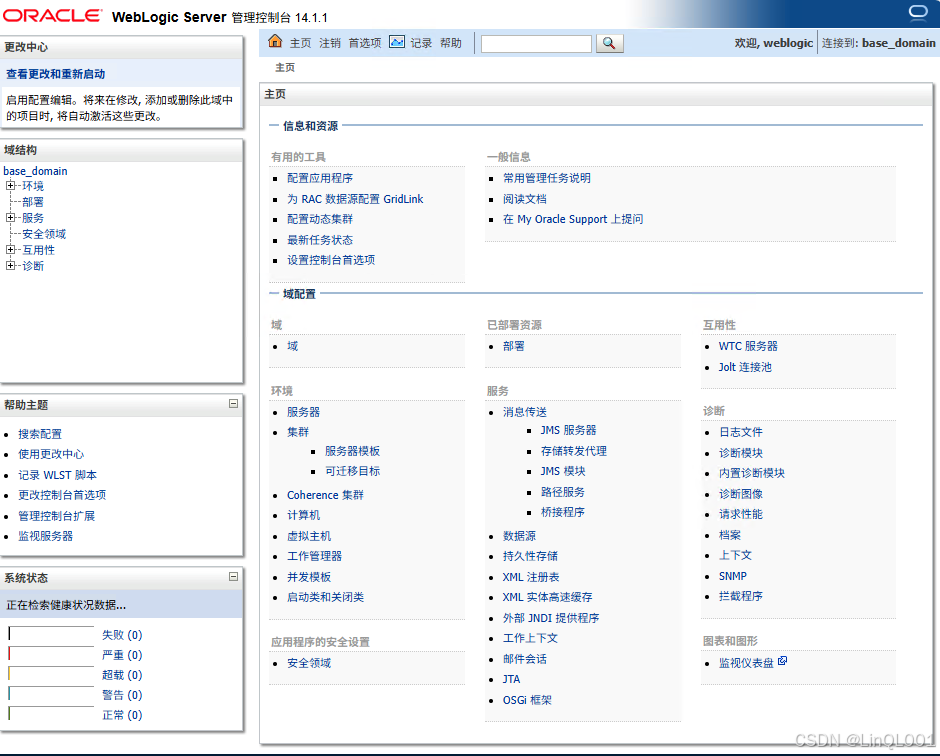Select 注销 in the top menu

(x=328, y=44)
